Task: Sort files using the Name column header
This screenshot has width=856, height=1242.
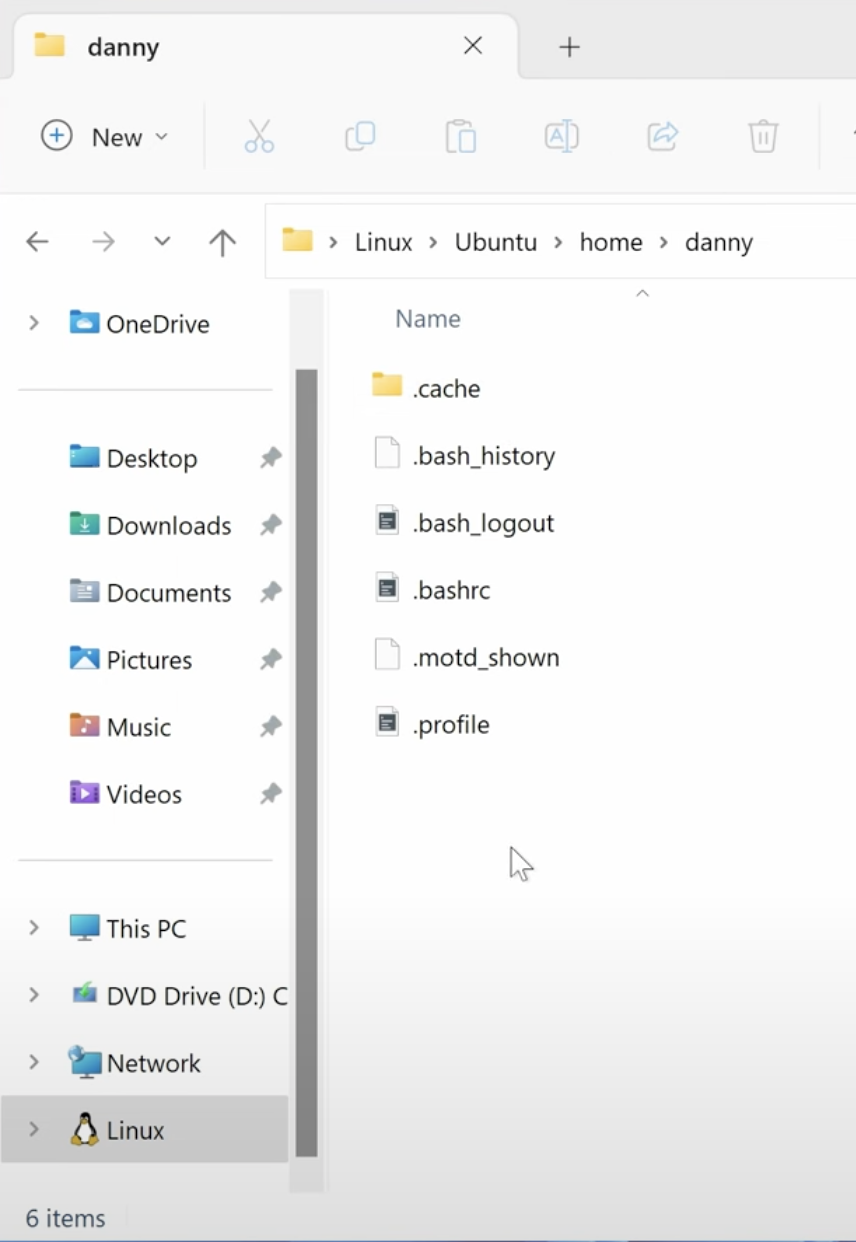Action: coord(428,318)
